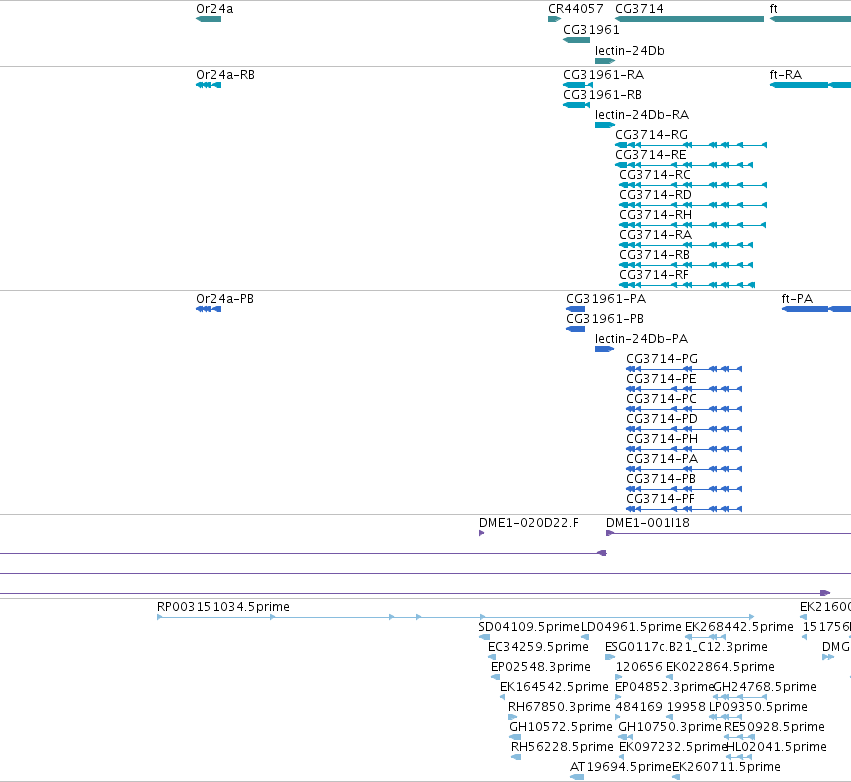Select the CG3714 gene bar

689,19
